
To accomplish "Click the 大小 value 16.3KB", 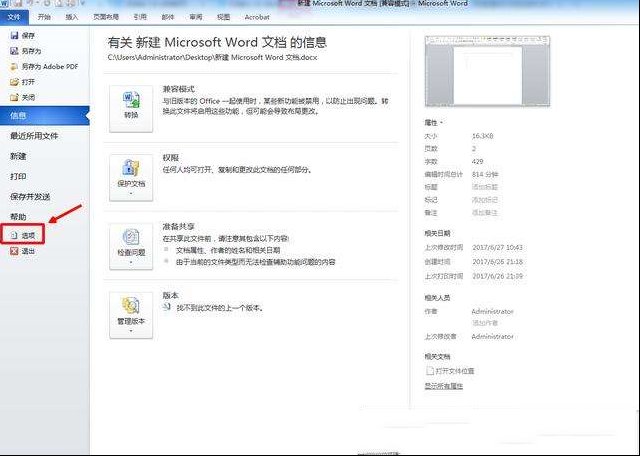I will (x=482, y=136).
